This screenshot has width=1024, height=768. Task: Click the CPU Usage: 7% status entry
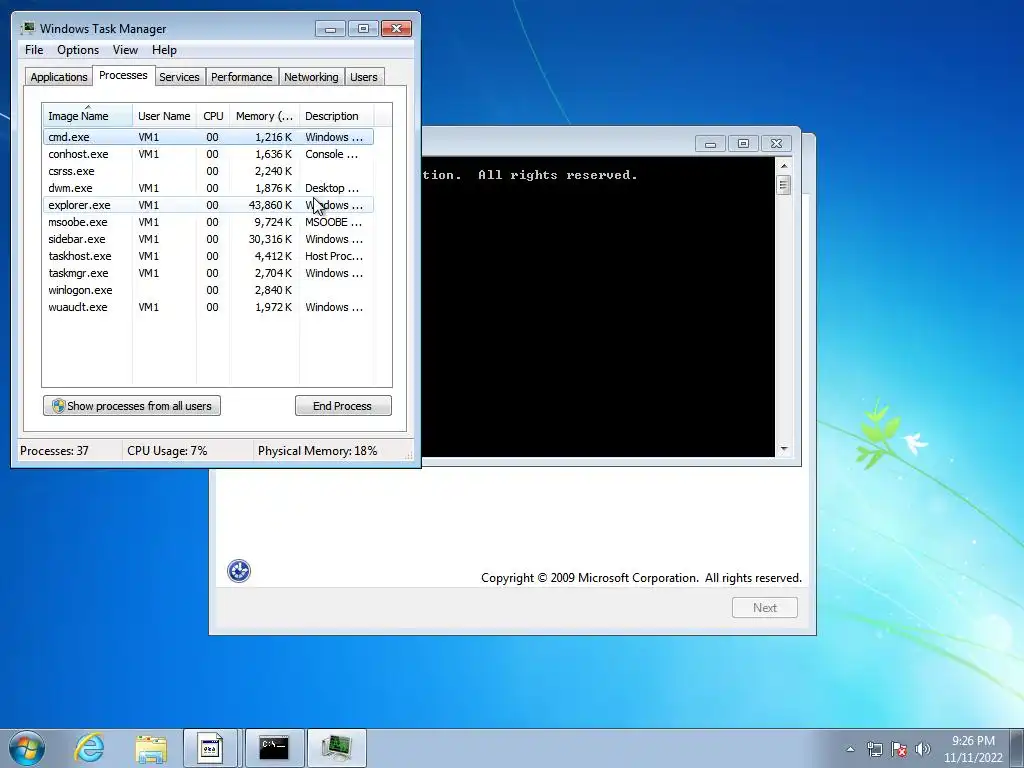tap(167, 451)
